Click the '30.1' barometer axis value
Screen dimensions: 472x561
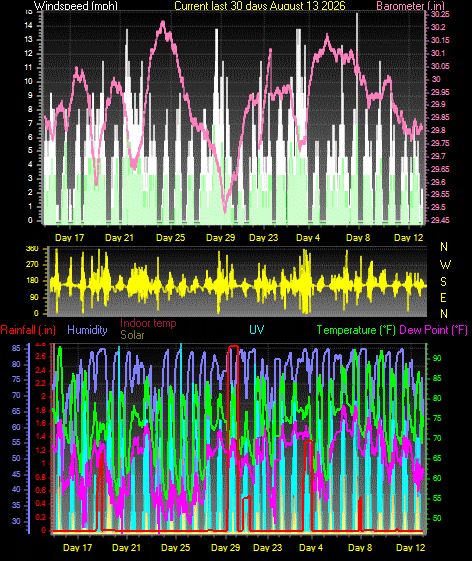coord(438,53)
